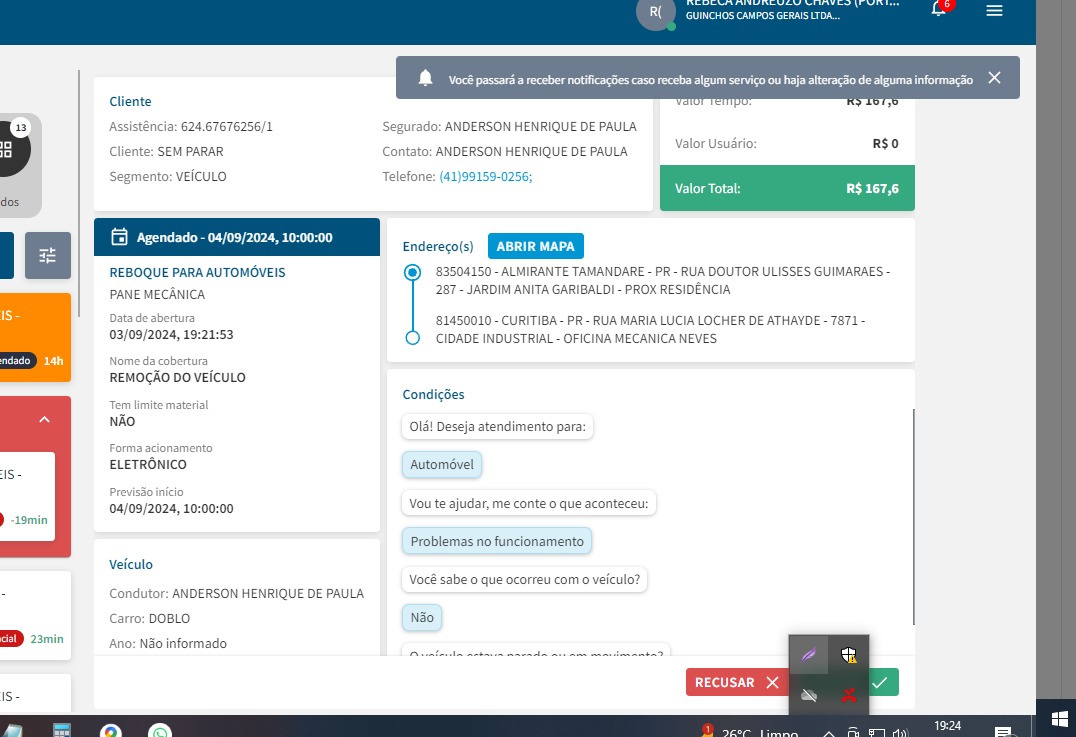Collapse the hidden tray icons arrow
The width and height of the screenshot is (1076, 737).
click(829, 733)
